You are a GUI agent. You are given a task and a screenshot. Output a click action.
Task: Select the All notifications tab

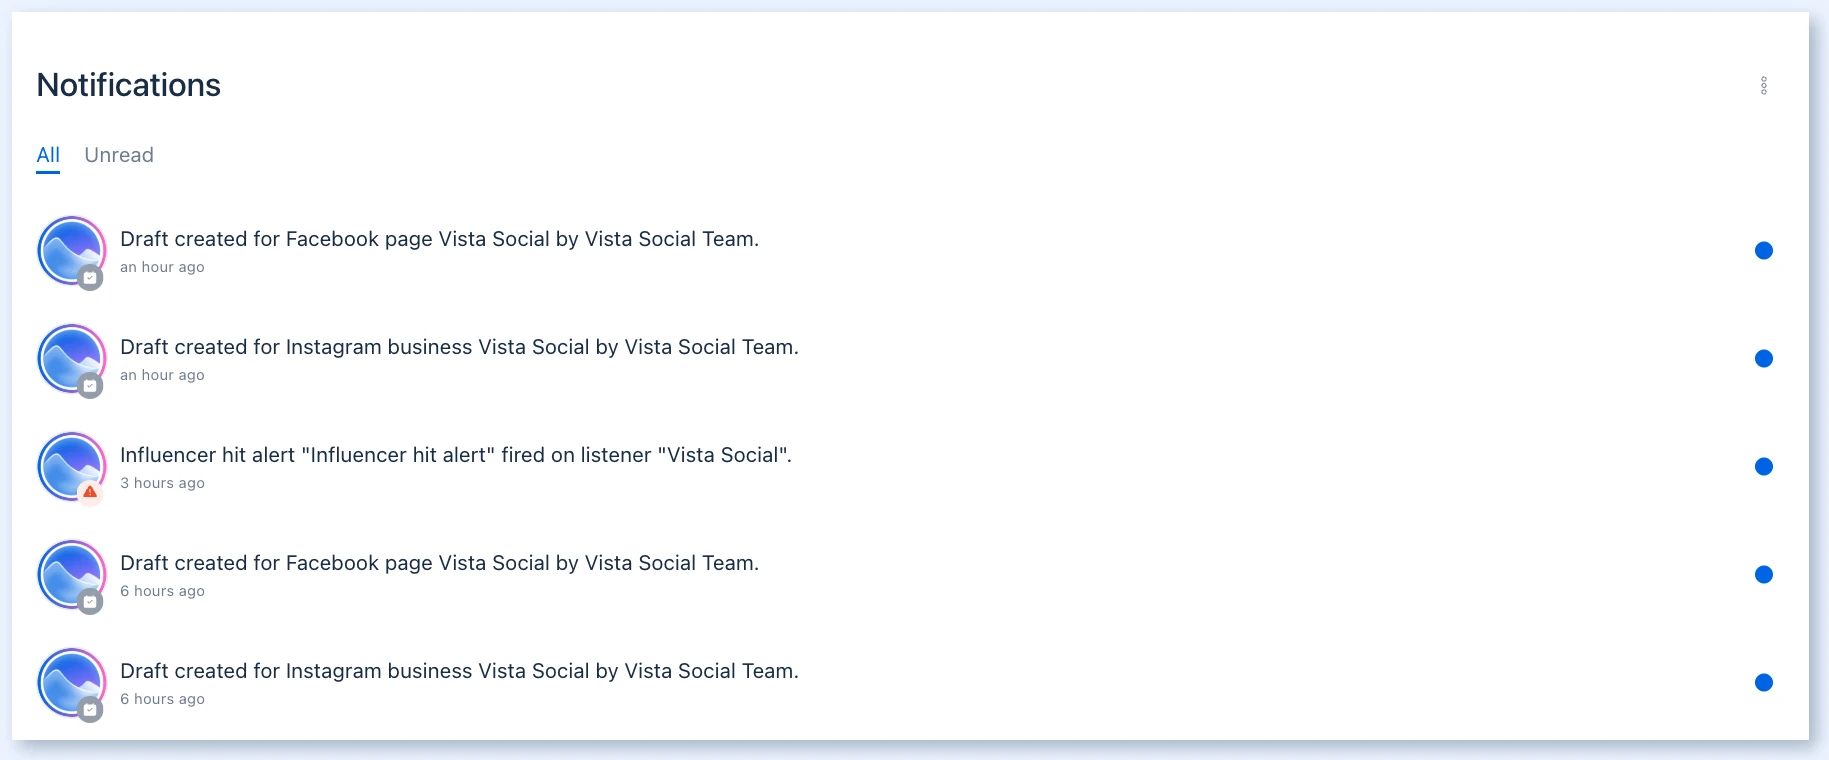click(x=48, y=155)
